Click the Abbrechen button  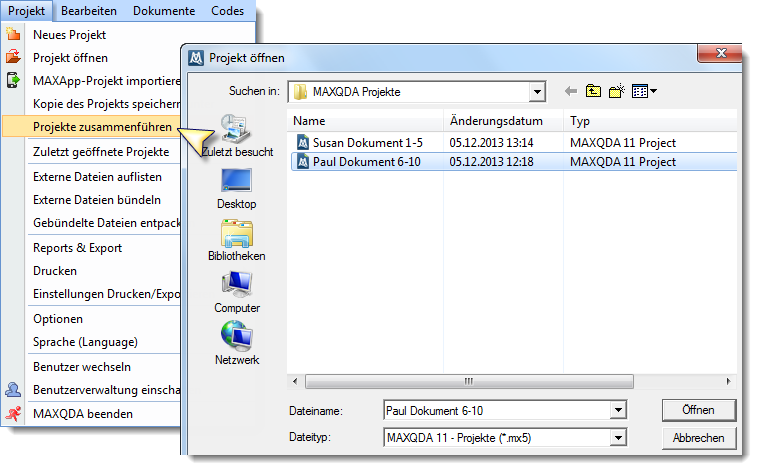(x=698, y=438)
